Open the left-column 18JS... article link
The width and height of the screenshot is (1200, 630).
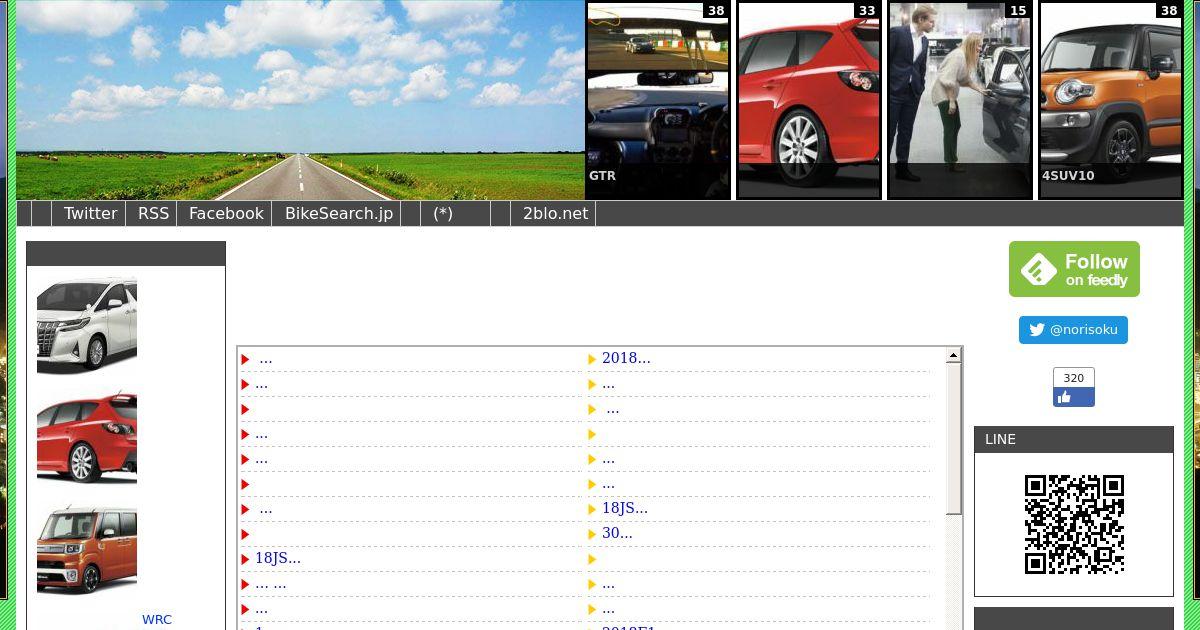coord(278,558)
